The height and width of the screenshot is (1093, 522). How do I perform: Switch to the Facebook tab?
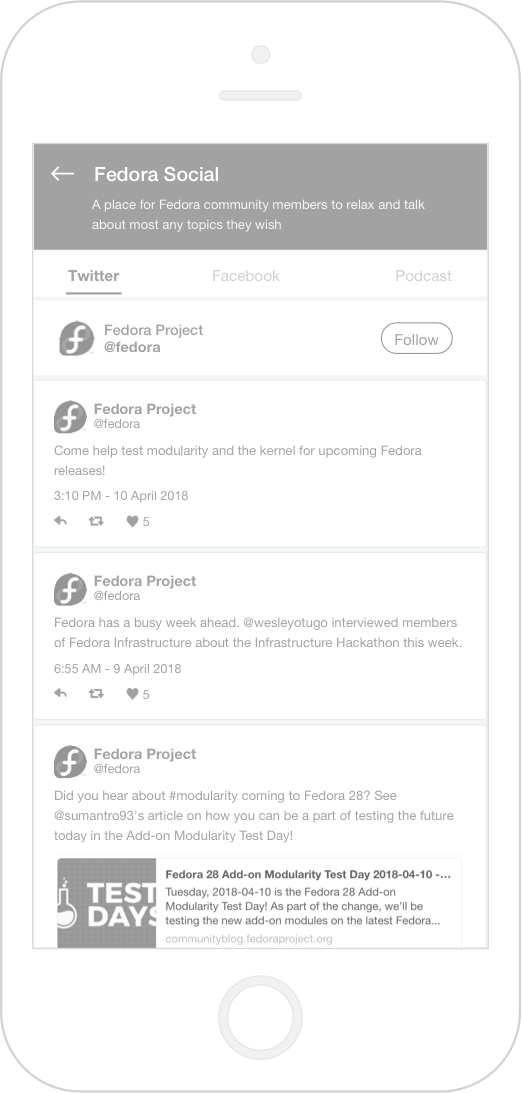point(245,276)
